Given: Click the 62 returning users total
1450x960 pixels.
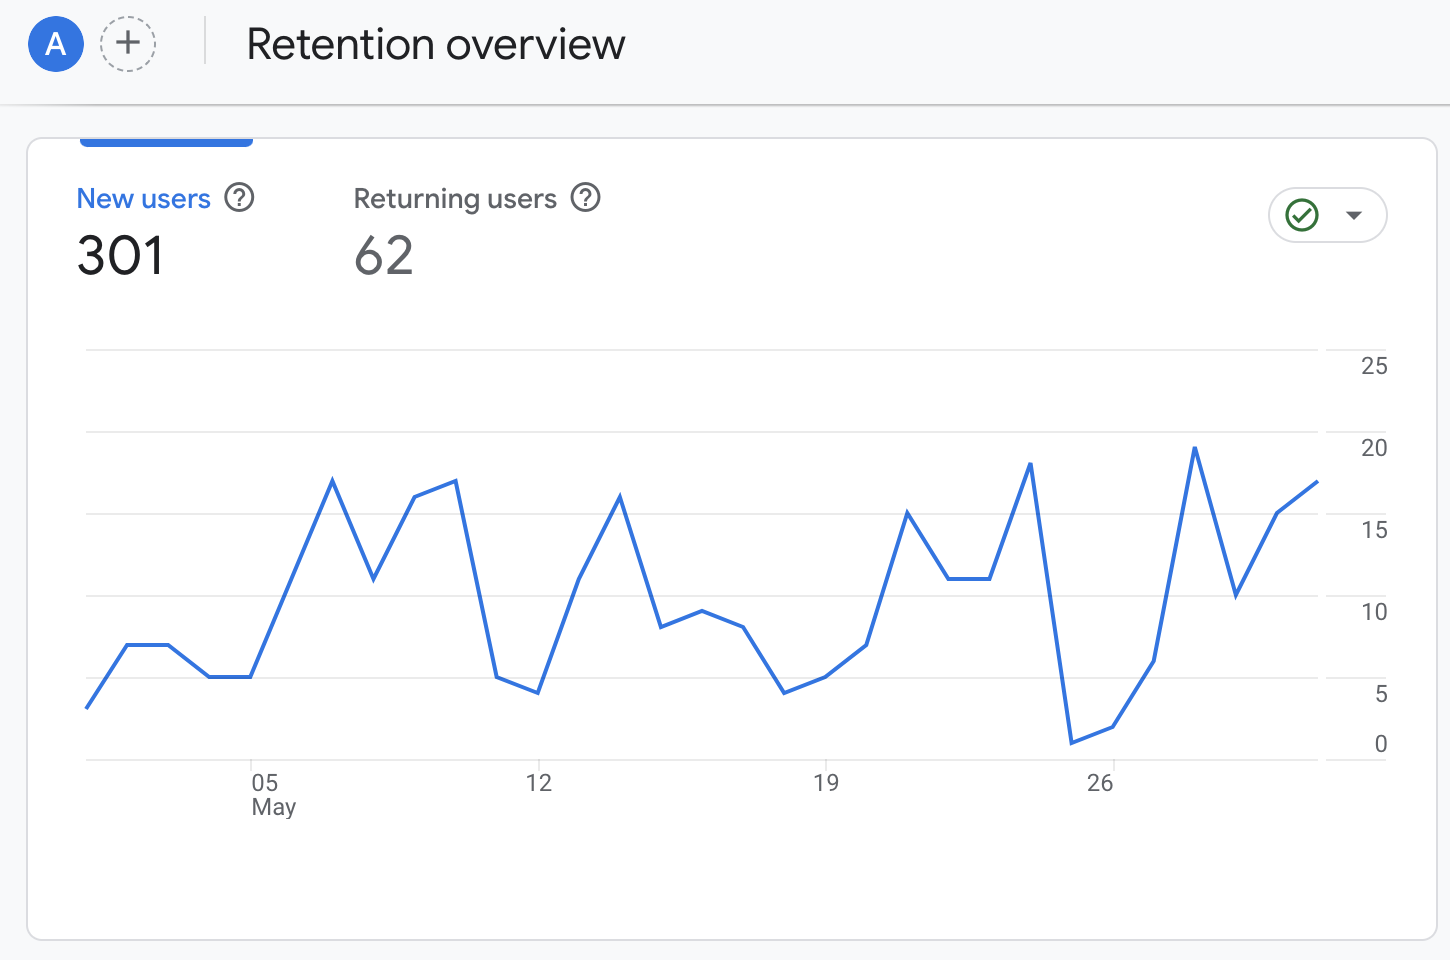Looking at the screenshot, I should pyautogui.click(x=384, y=256).
